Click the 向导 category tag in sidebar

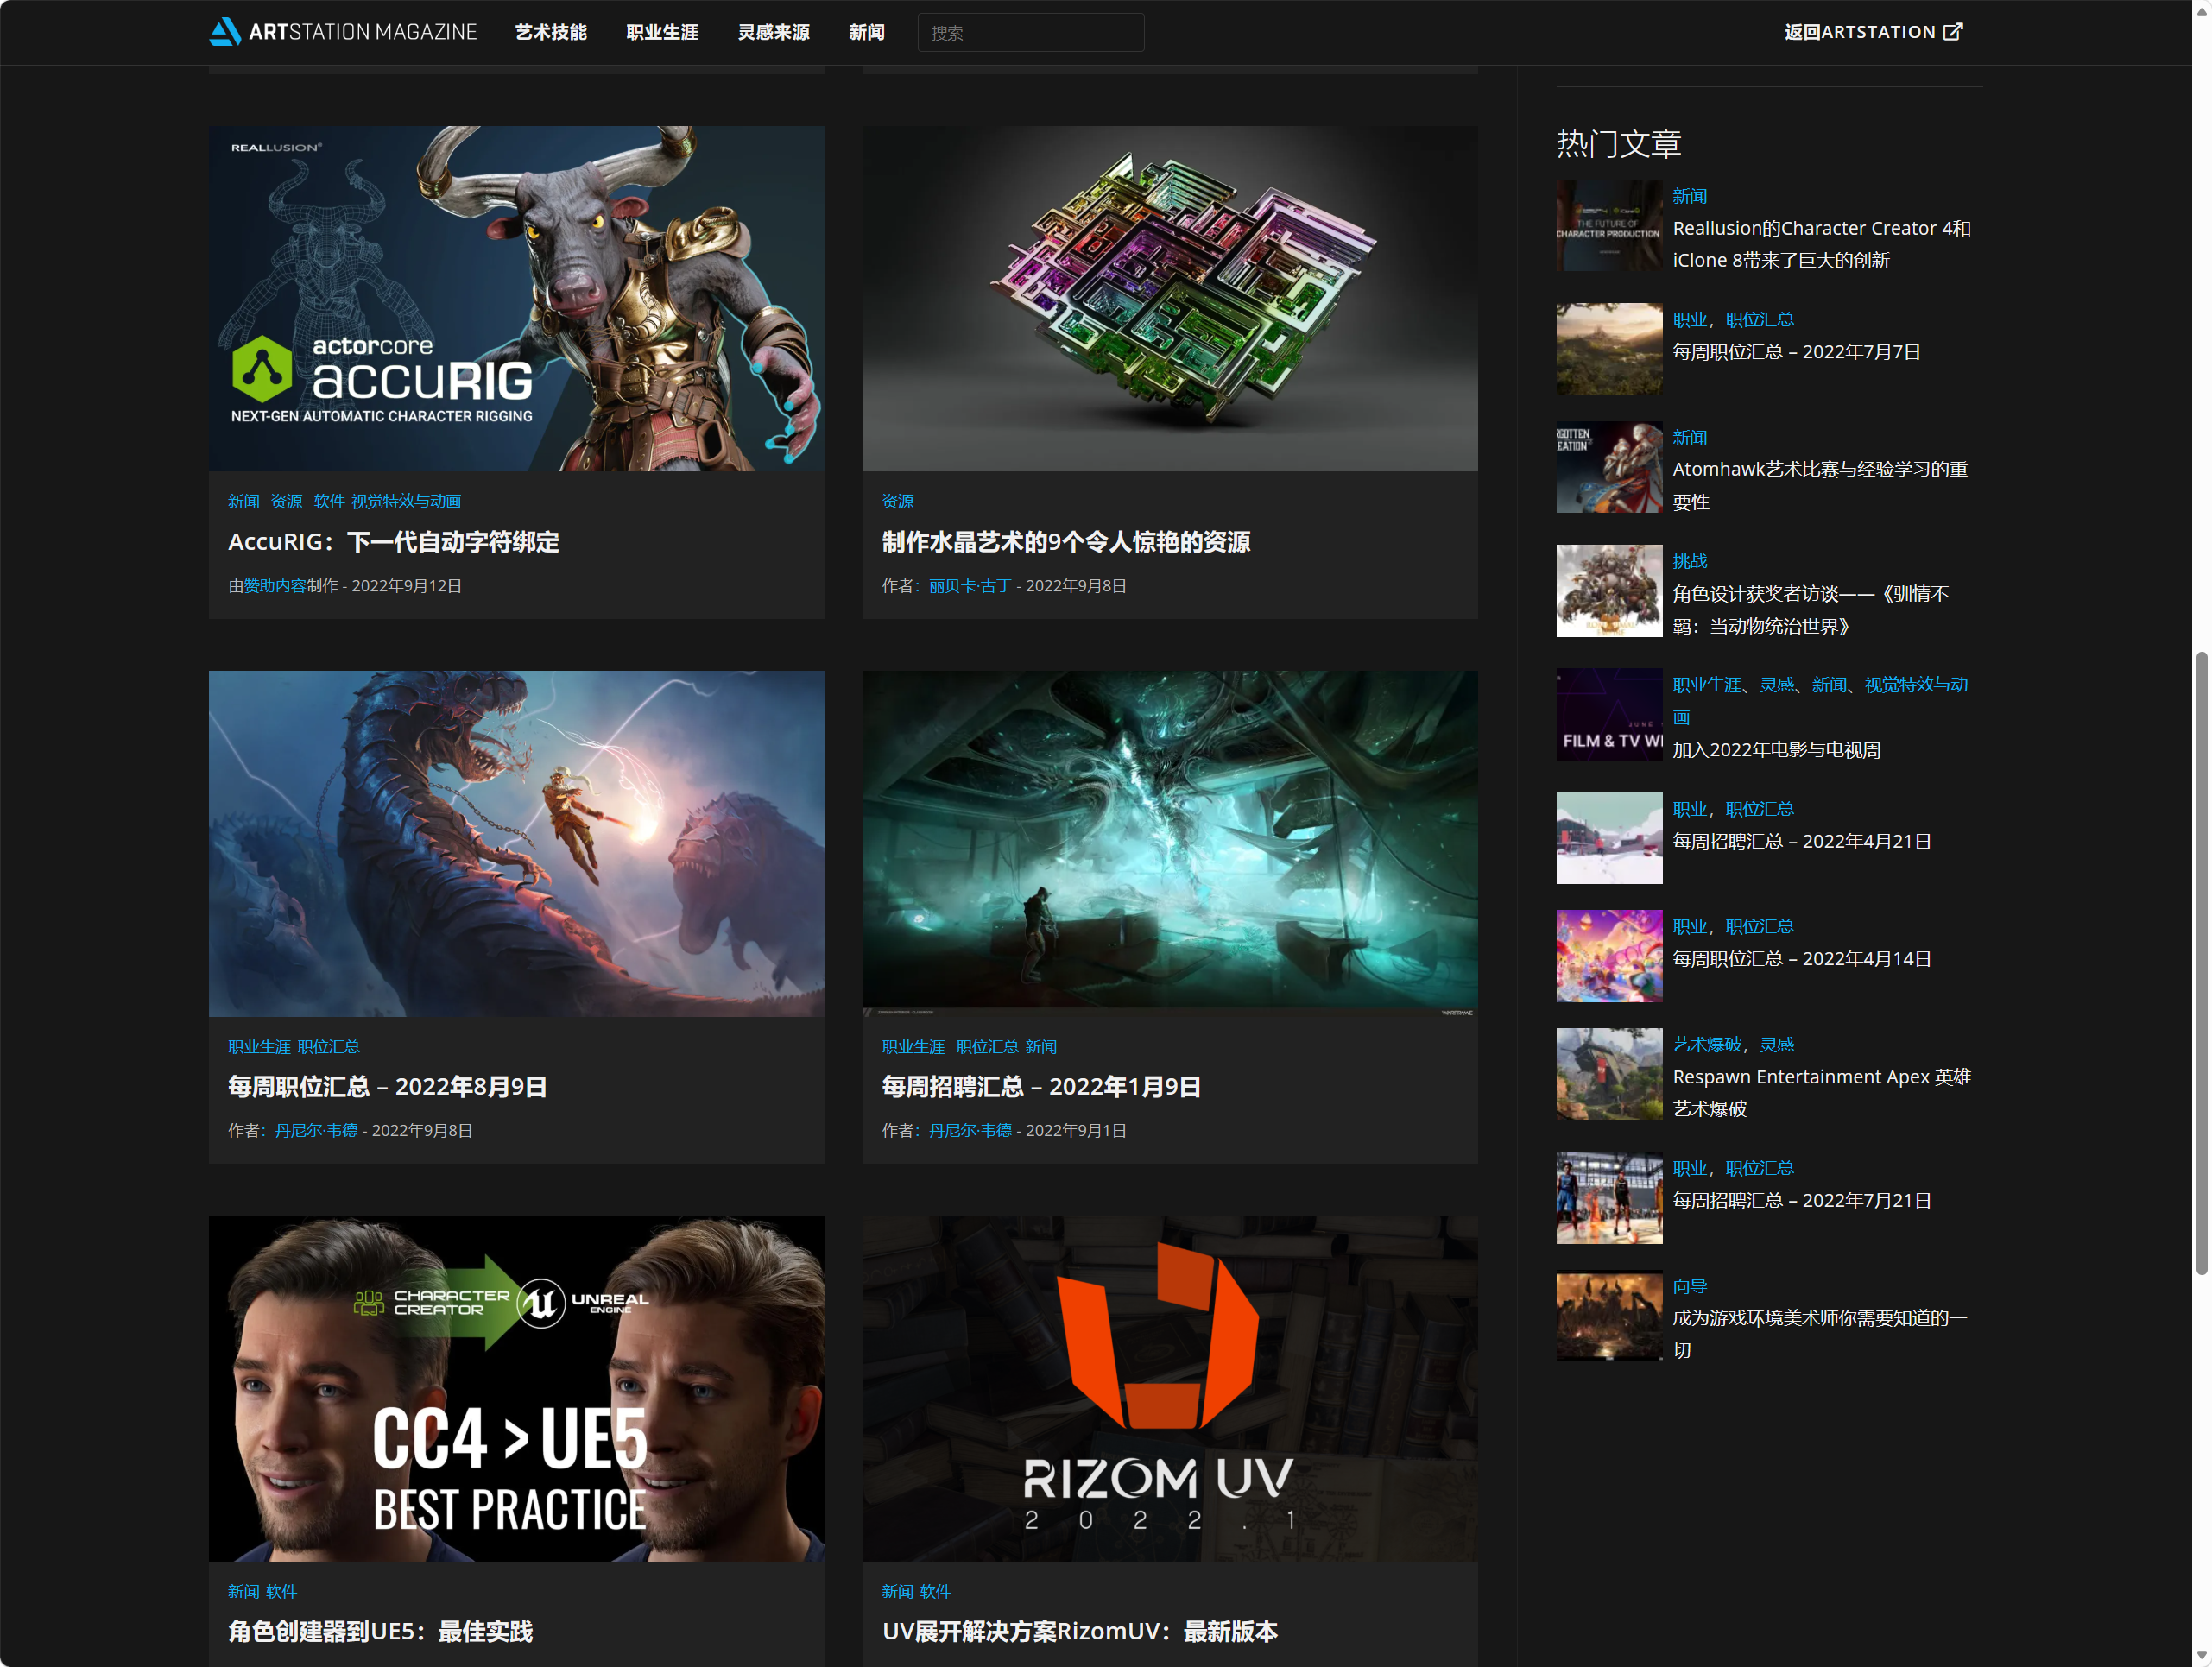tap(1689, 1286)
